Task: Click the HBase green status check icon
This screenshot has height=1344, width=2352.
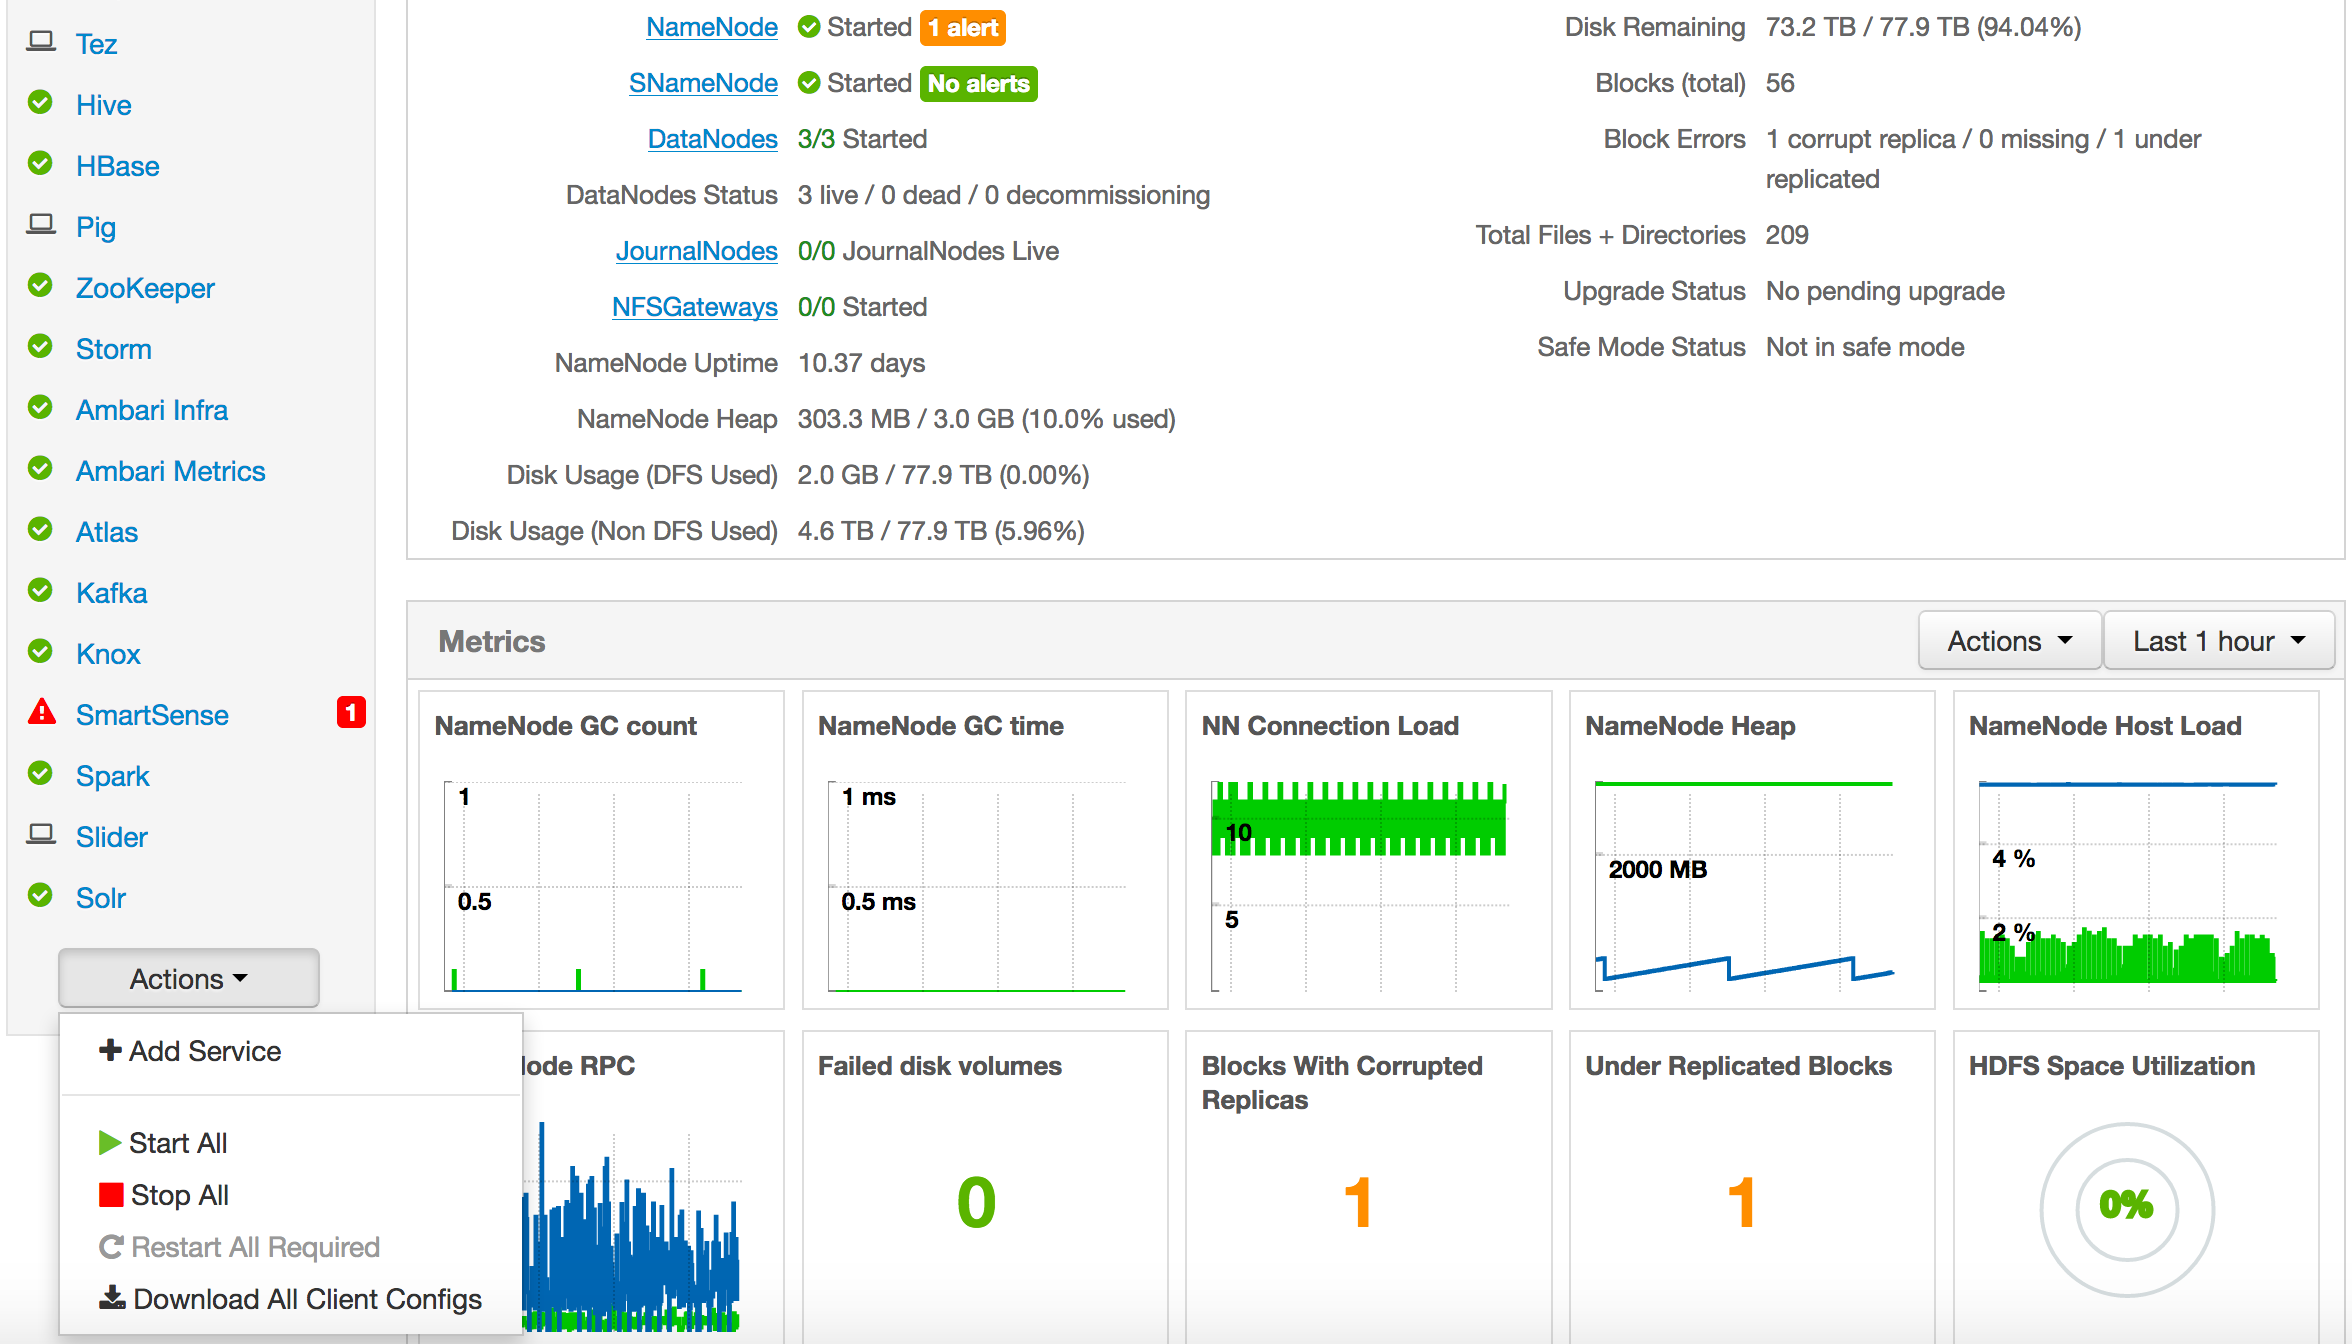Action: click(40, 164)
